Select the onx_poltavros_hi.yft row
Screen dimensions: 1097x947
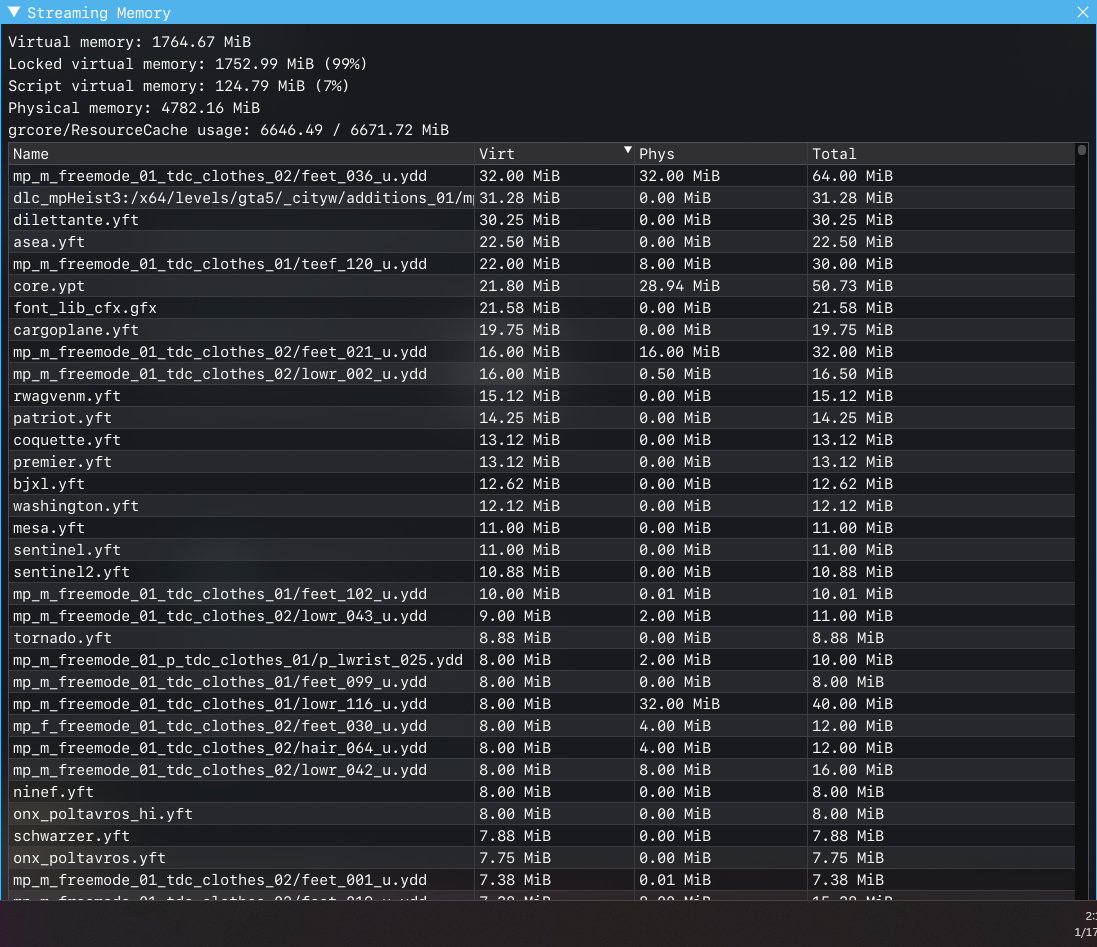pos(542,814)
